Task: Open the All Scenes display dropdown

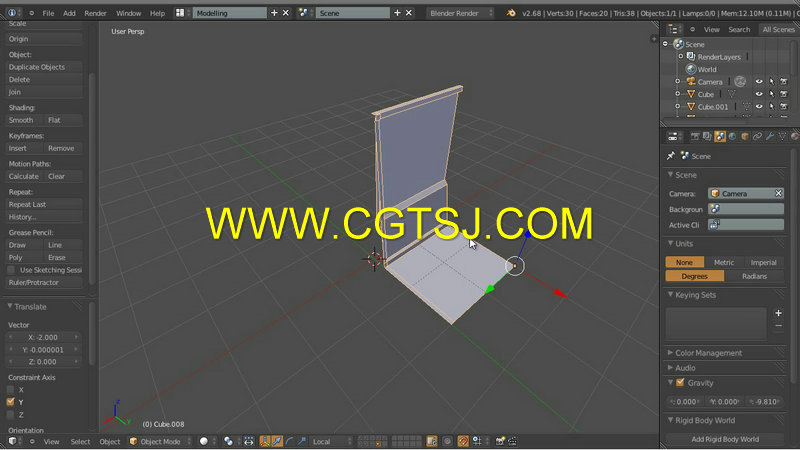Action: click(x=778, y=30)
